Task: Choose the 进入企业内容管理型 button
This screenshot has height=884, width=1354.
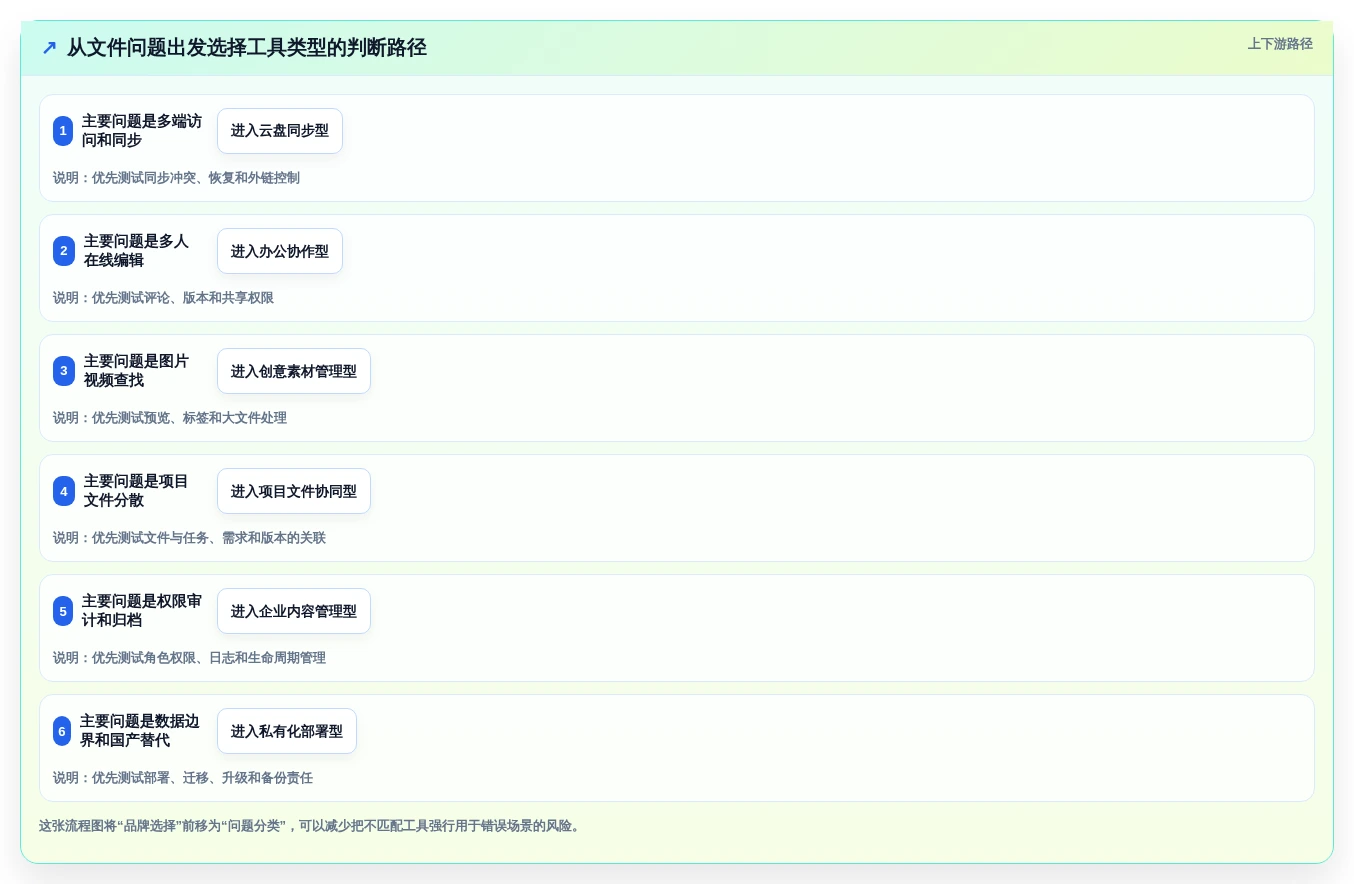Action: [x=294, y=611]
